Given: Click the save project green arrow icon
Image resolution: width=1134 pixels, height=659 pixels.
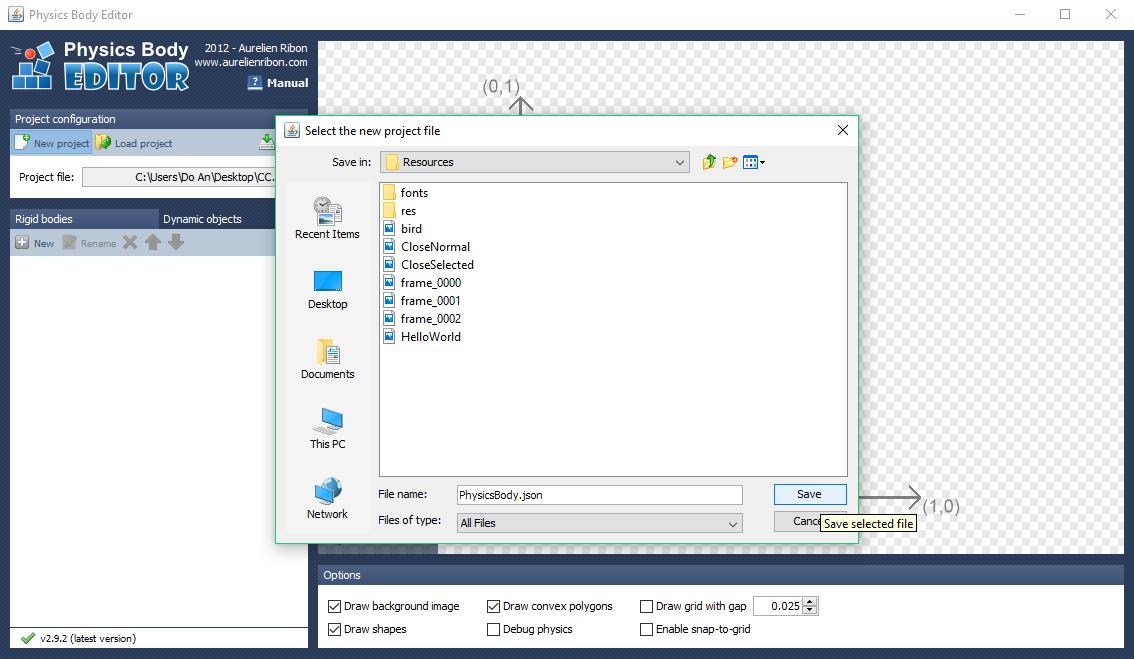Looking at the screenshot, I should [267, 143].
